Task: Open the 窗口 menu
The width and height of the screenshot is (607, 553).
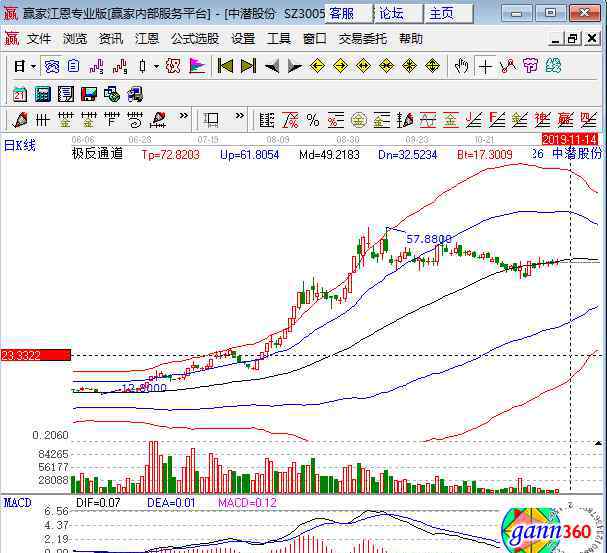Action: [x=314, y=39]
